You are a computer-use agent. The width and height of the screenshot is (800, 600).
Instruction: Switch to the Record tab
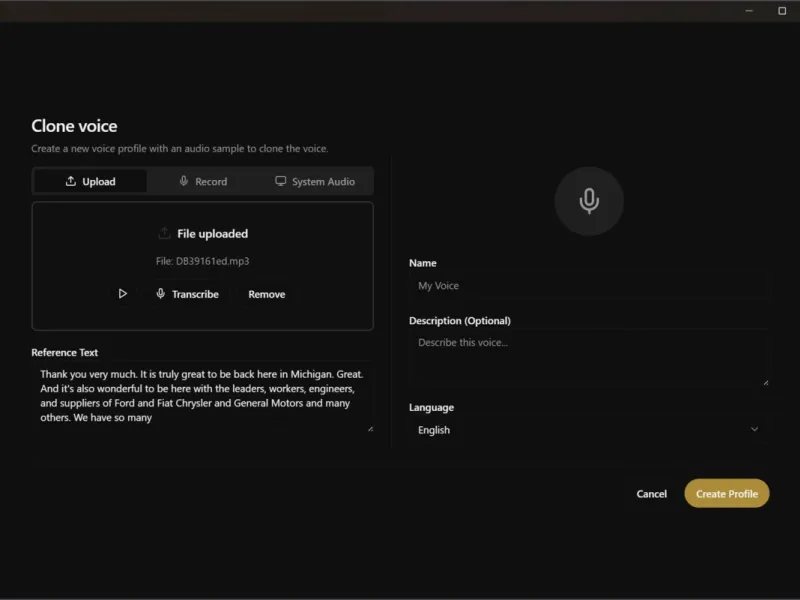click(203, 182)
